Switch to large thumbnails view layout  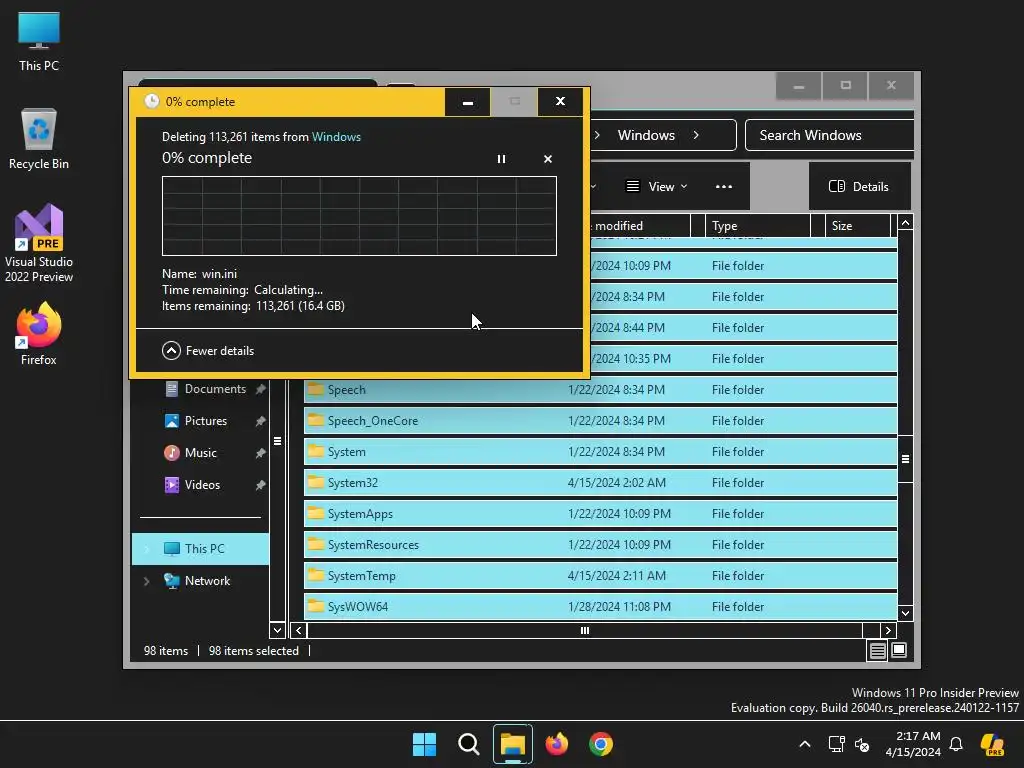[x=899, y=650]
